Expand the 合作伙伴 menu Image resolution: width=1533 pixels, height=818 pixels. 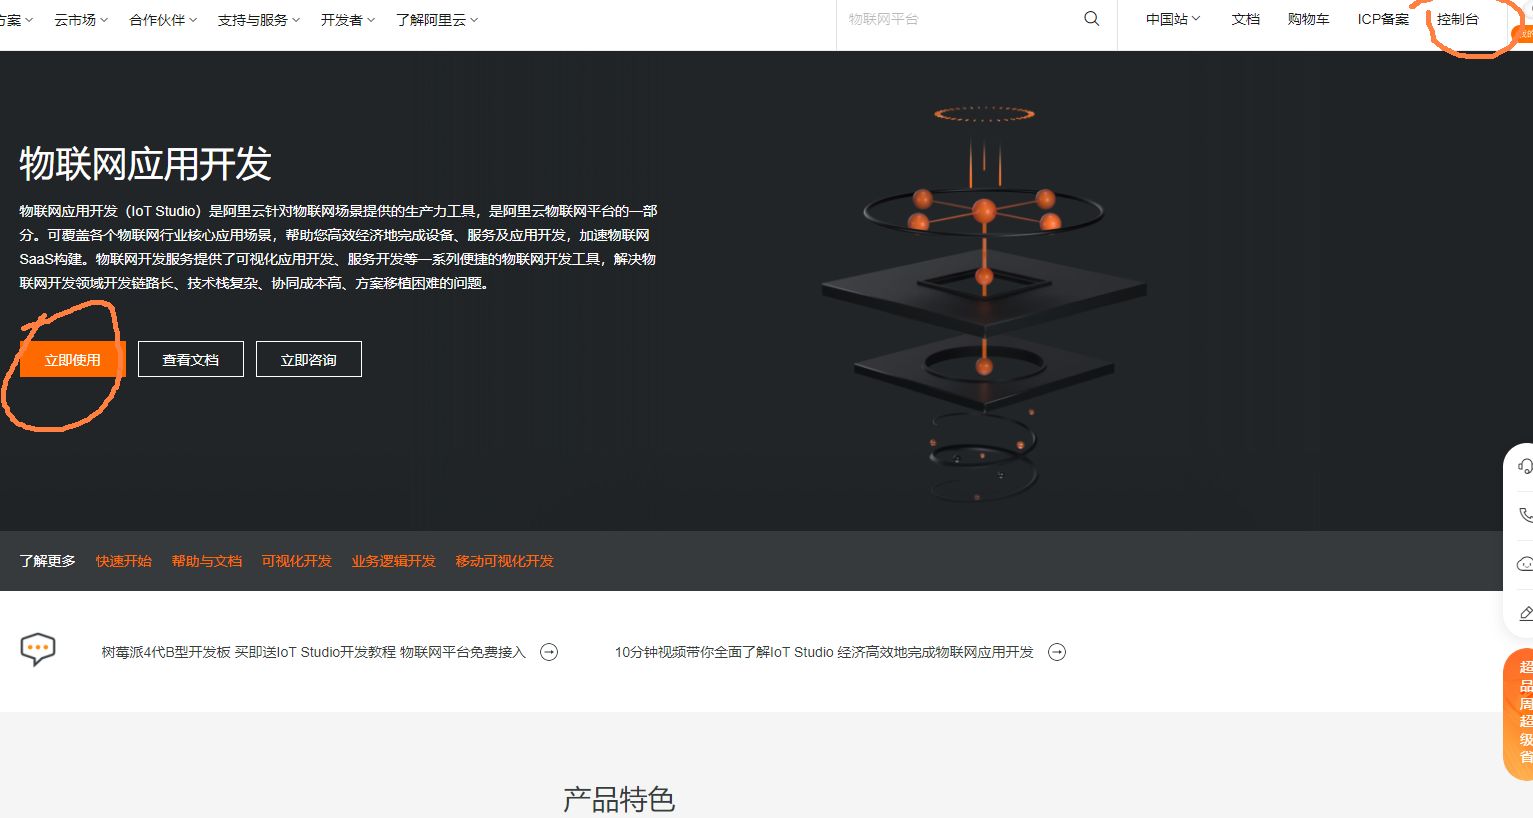(163, 20)
